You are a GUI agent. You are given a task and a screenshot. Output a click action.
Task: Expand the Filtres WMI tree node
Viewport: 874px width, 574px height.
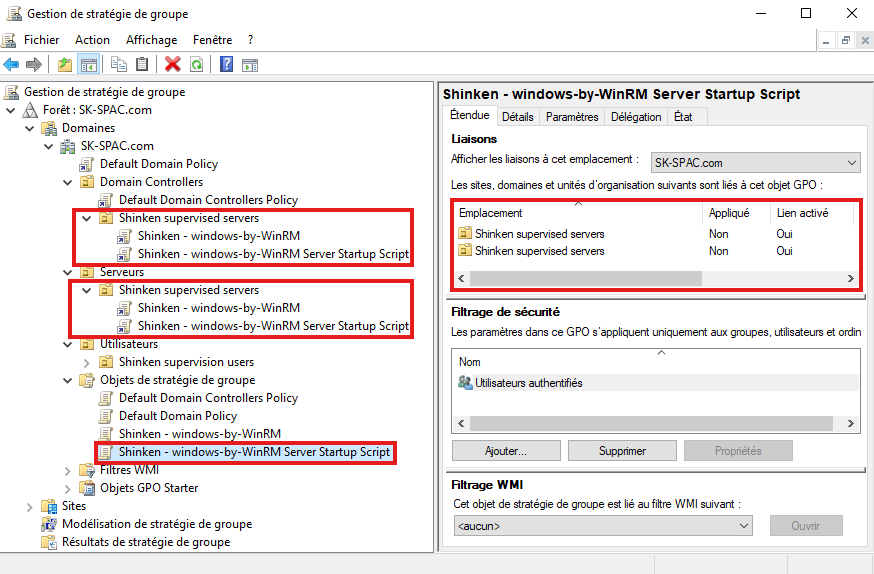pyautogui.click(x=67, y=470)
